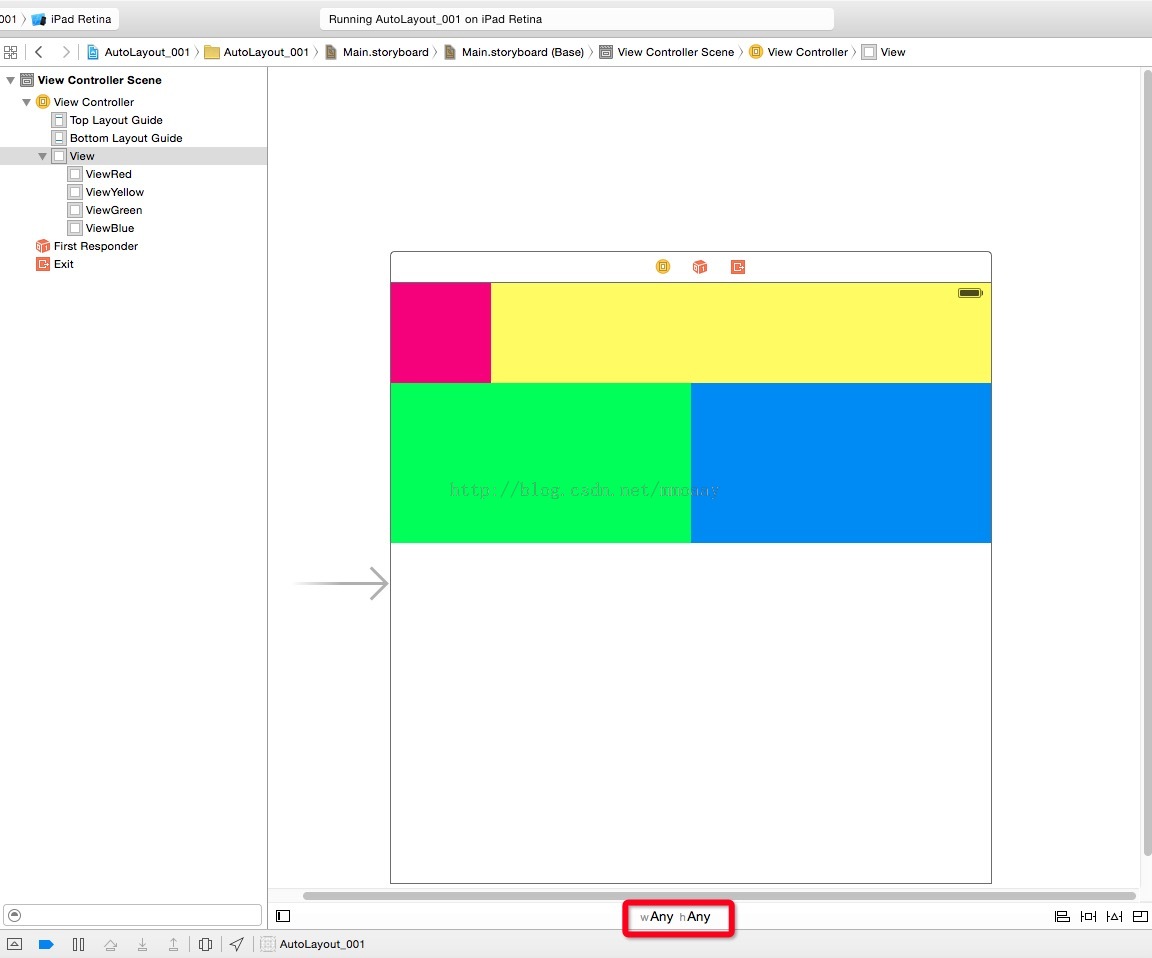Toggle breakpoints activation in debug bar
1152x958 pixels.
pyautogui.click(x=46, y=944)
